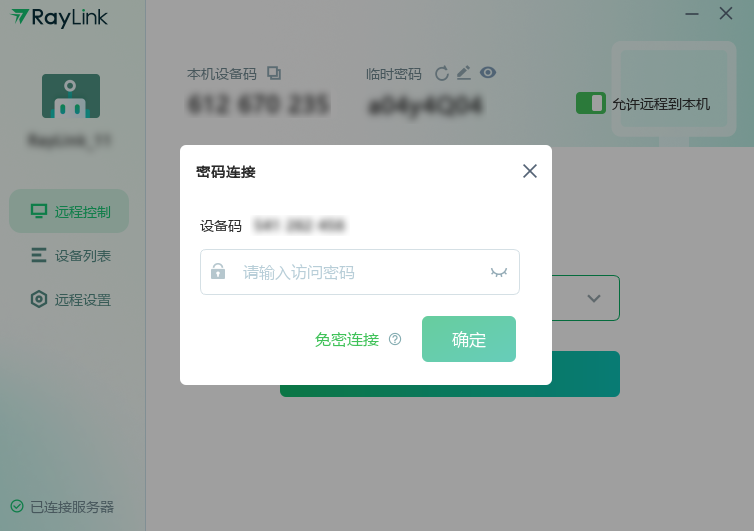
Task: Close the 密码连接 dialog
Action: tap(529, 171)
